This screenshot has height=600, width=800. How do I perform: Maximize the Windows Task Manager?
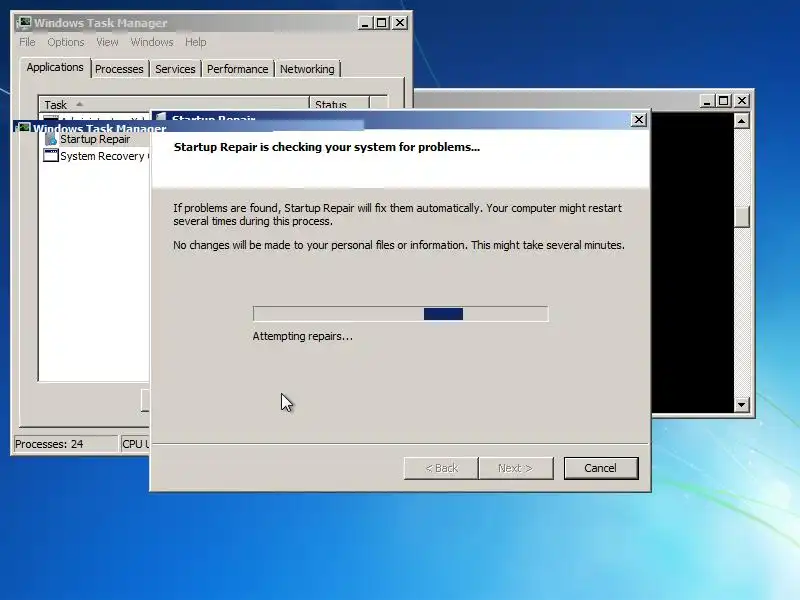pyautogui.click(x=382, y=23)
